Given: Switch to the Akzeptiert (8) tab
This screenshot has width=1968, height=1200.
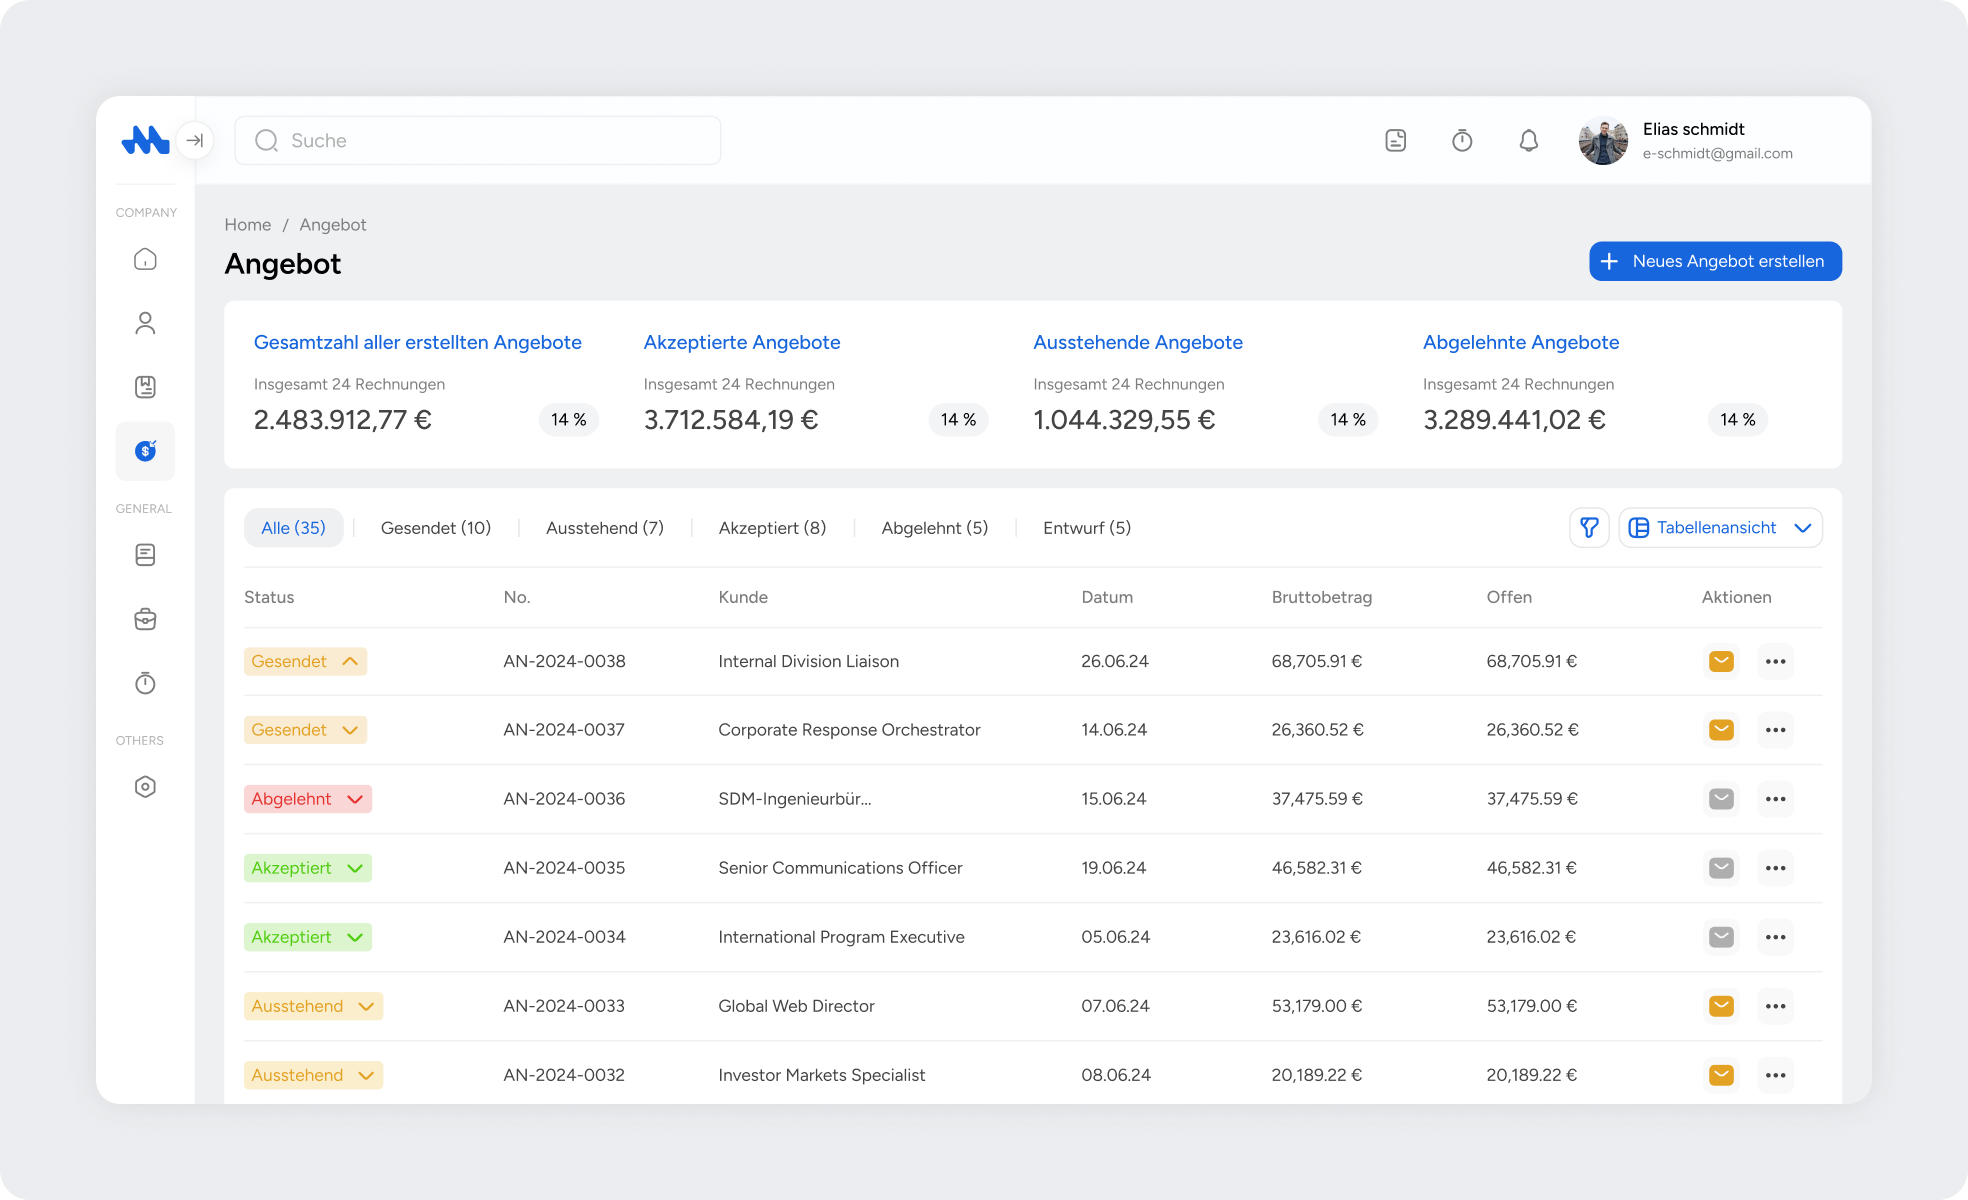Looking at the screenshot, I should (772, 528).
